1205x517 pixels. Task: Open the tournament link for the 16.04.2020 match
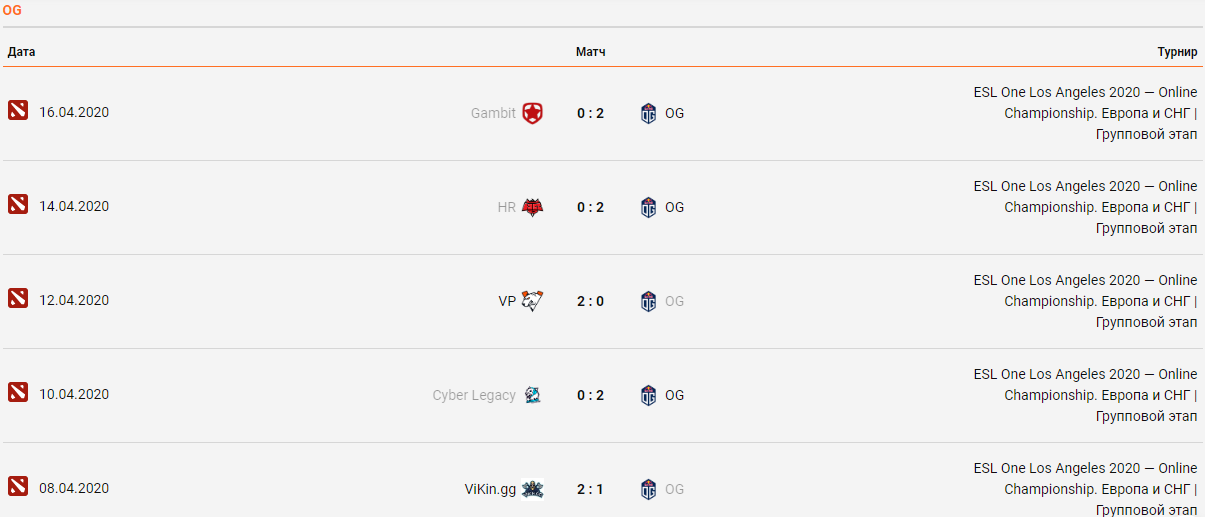[x=1085, y=113]
